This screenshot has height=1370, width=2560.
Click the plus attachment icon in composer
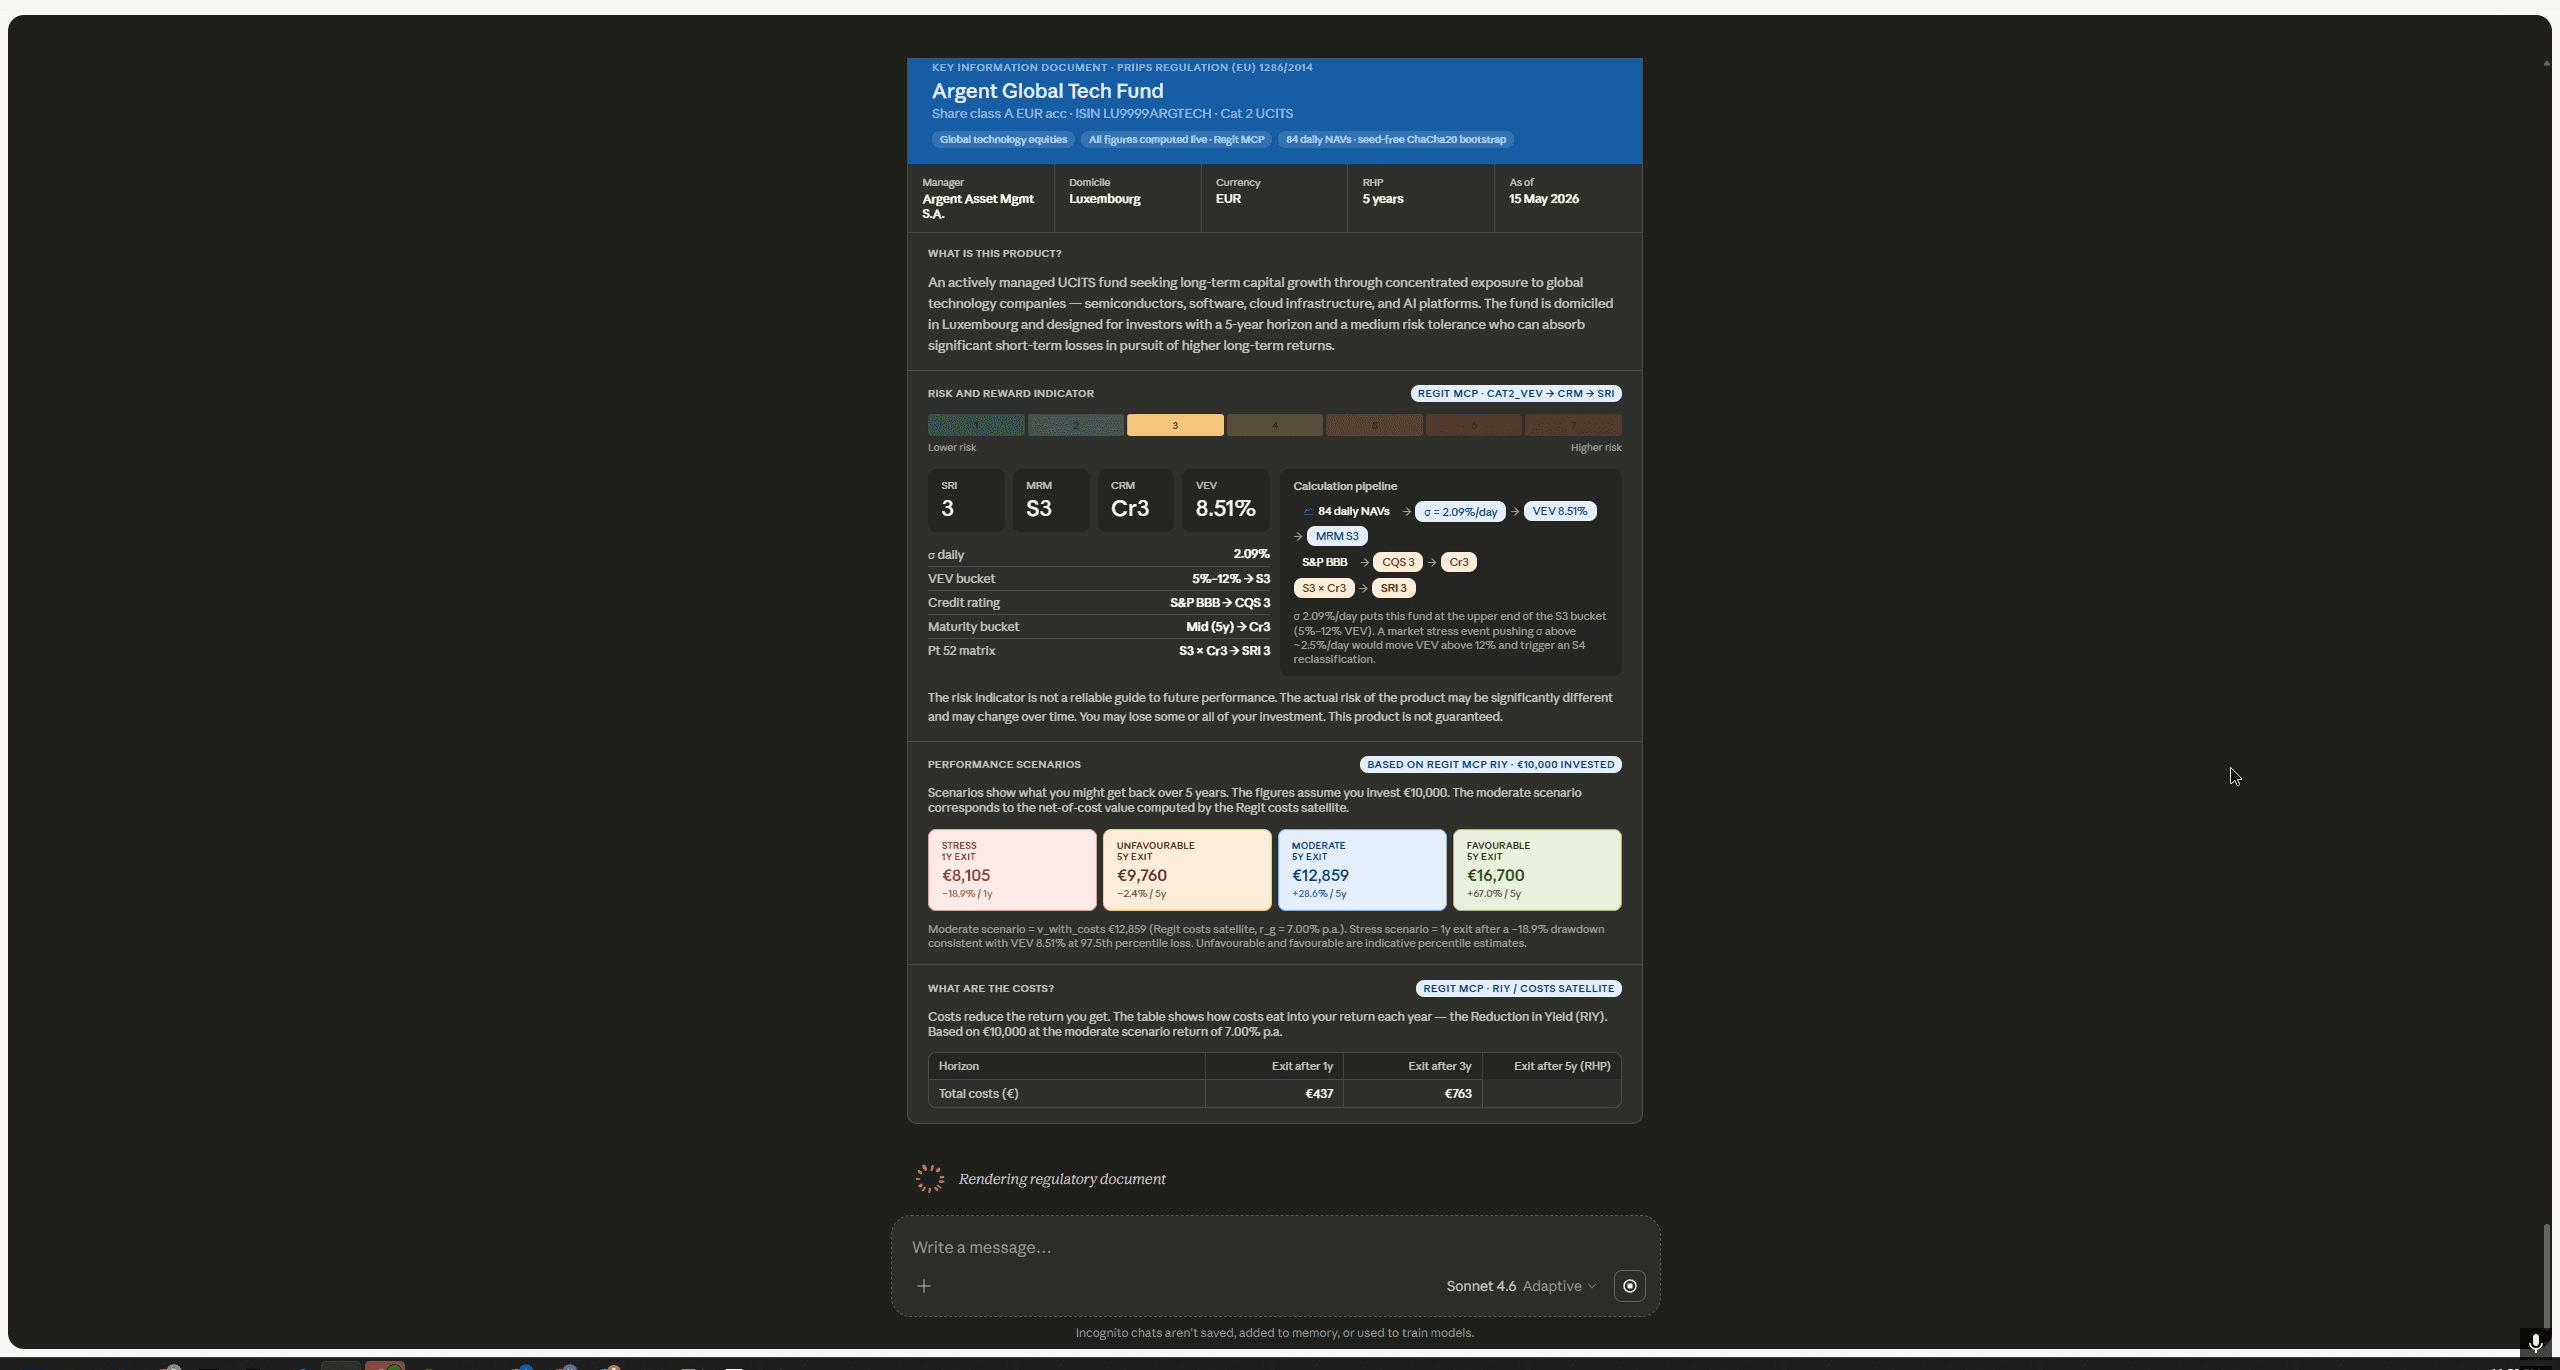924,1286
